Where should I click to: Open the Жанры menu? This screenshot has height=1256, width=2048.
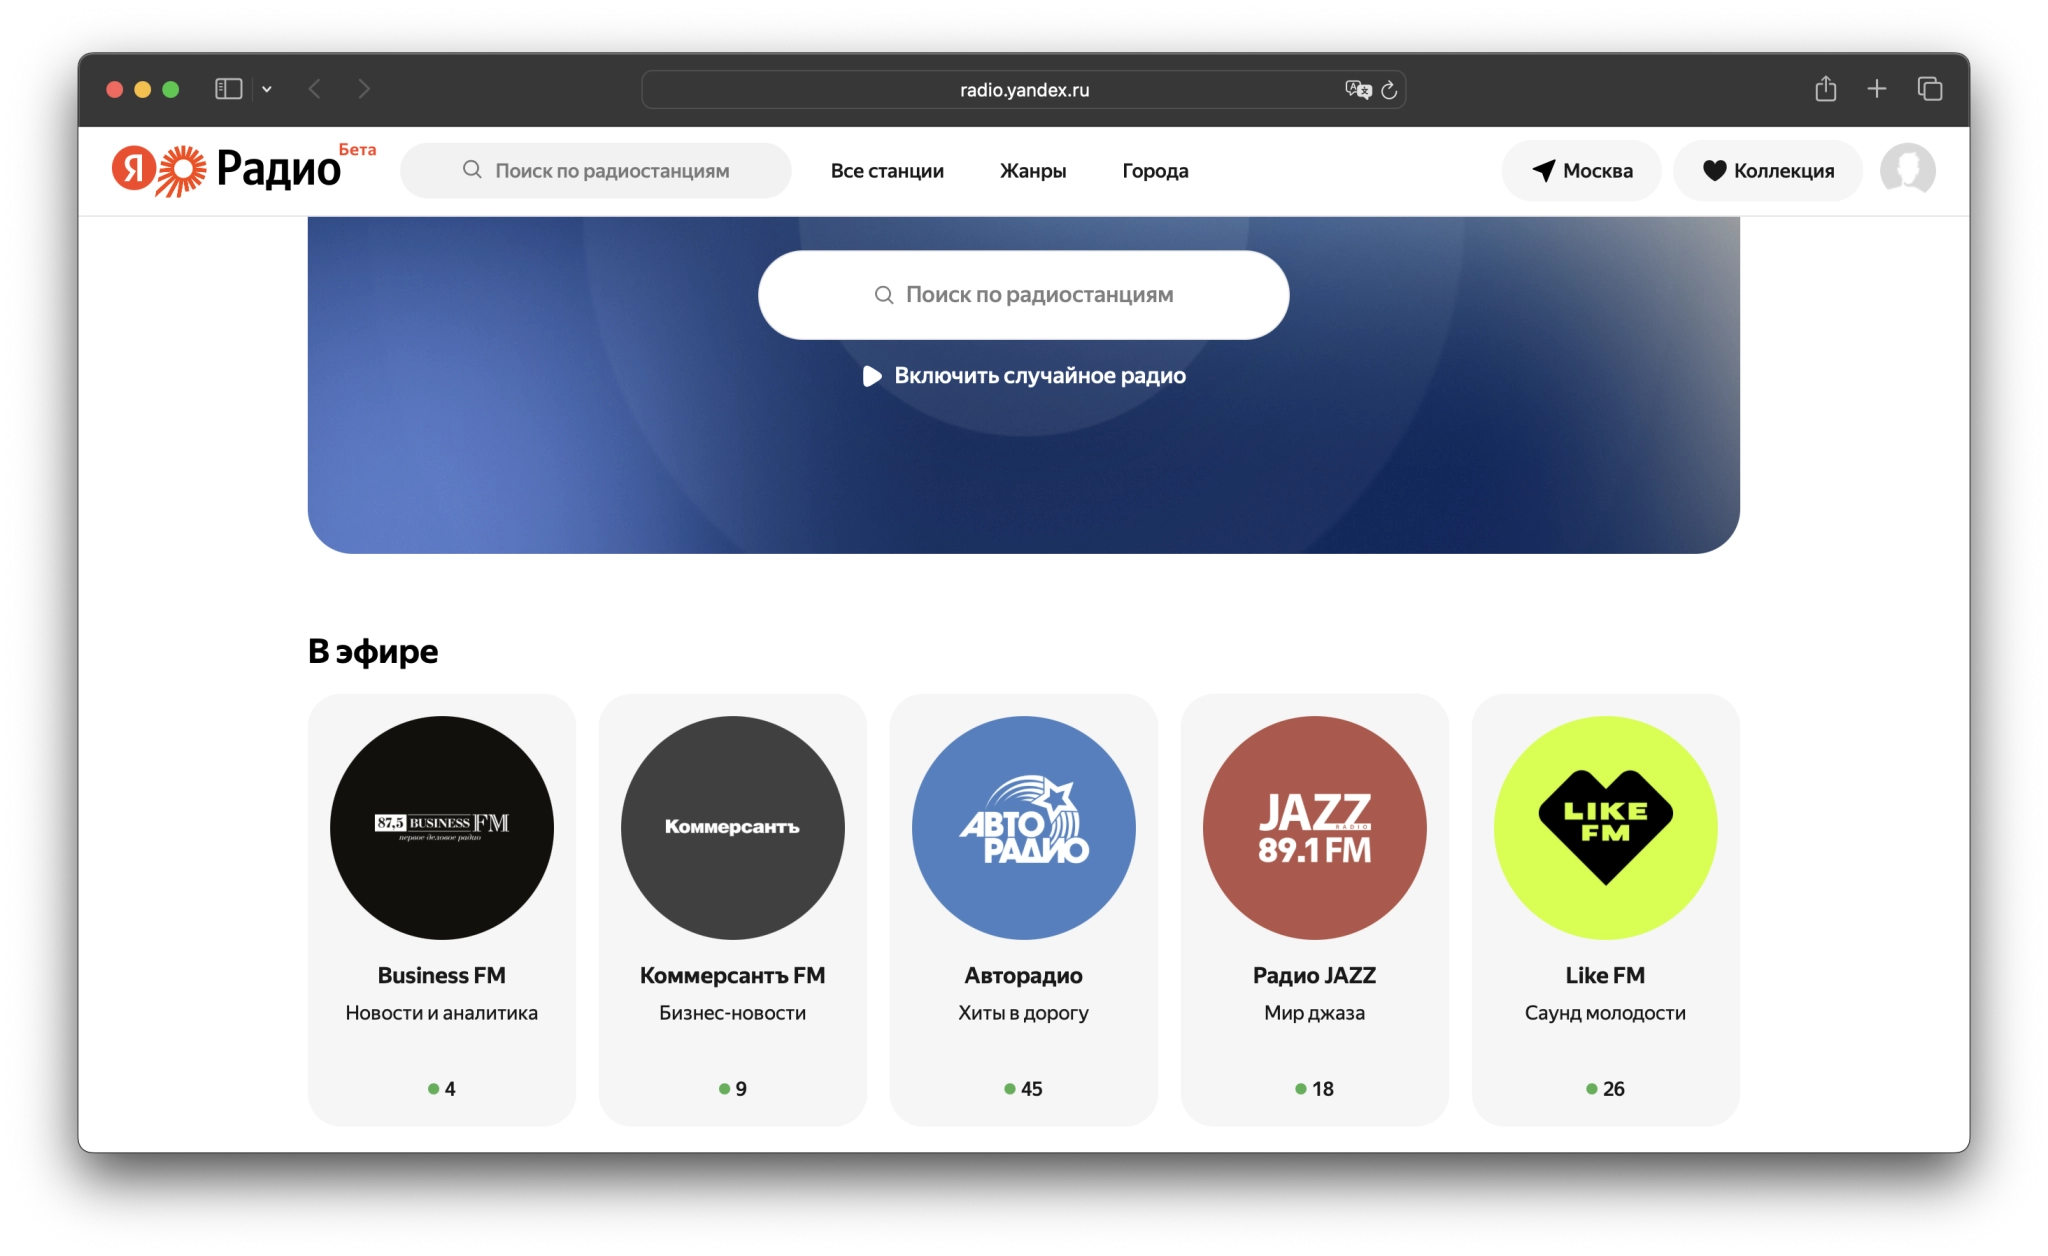(1033, 171)
